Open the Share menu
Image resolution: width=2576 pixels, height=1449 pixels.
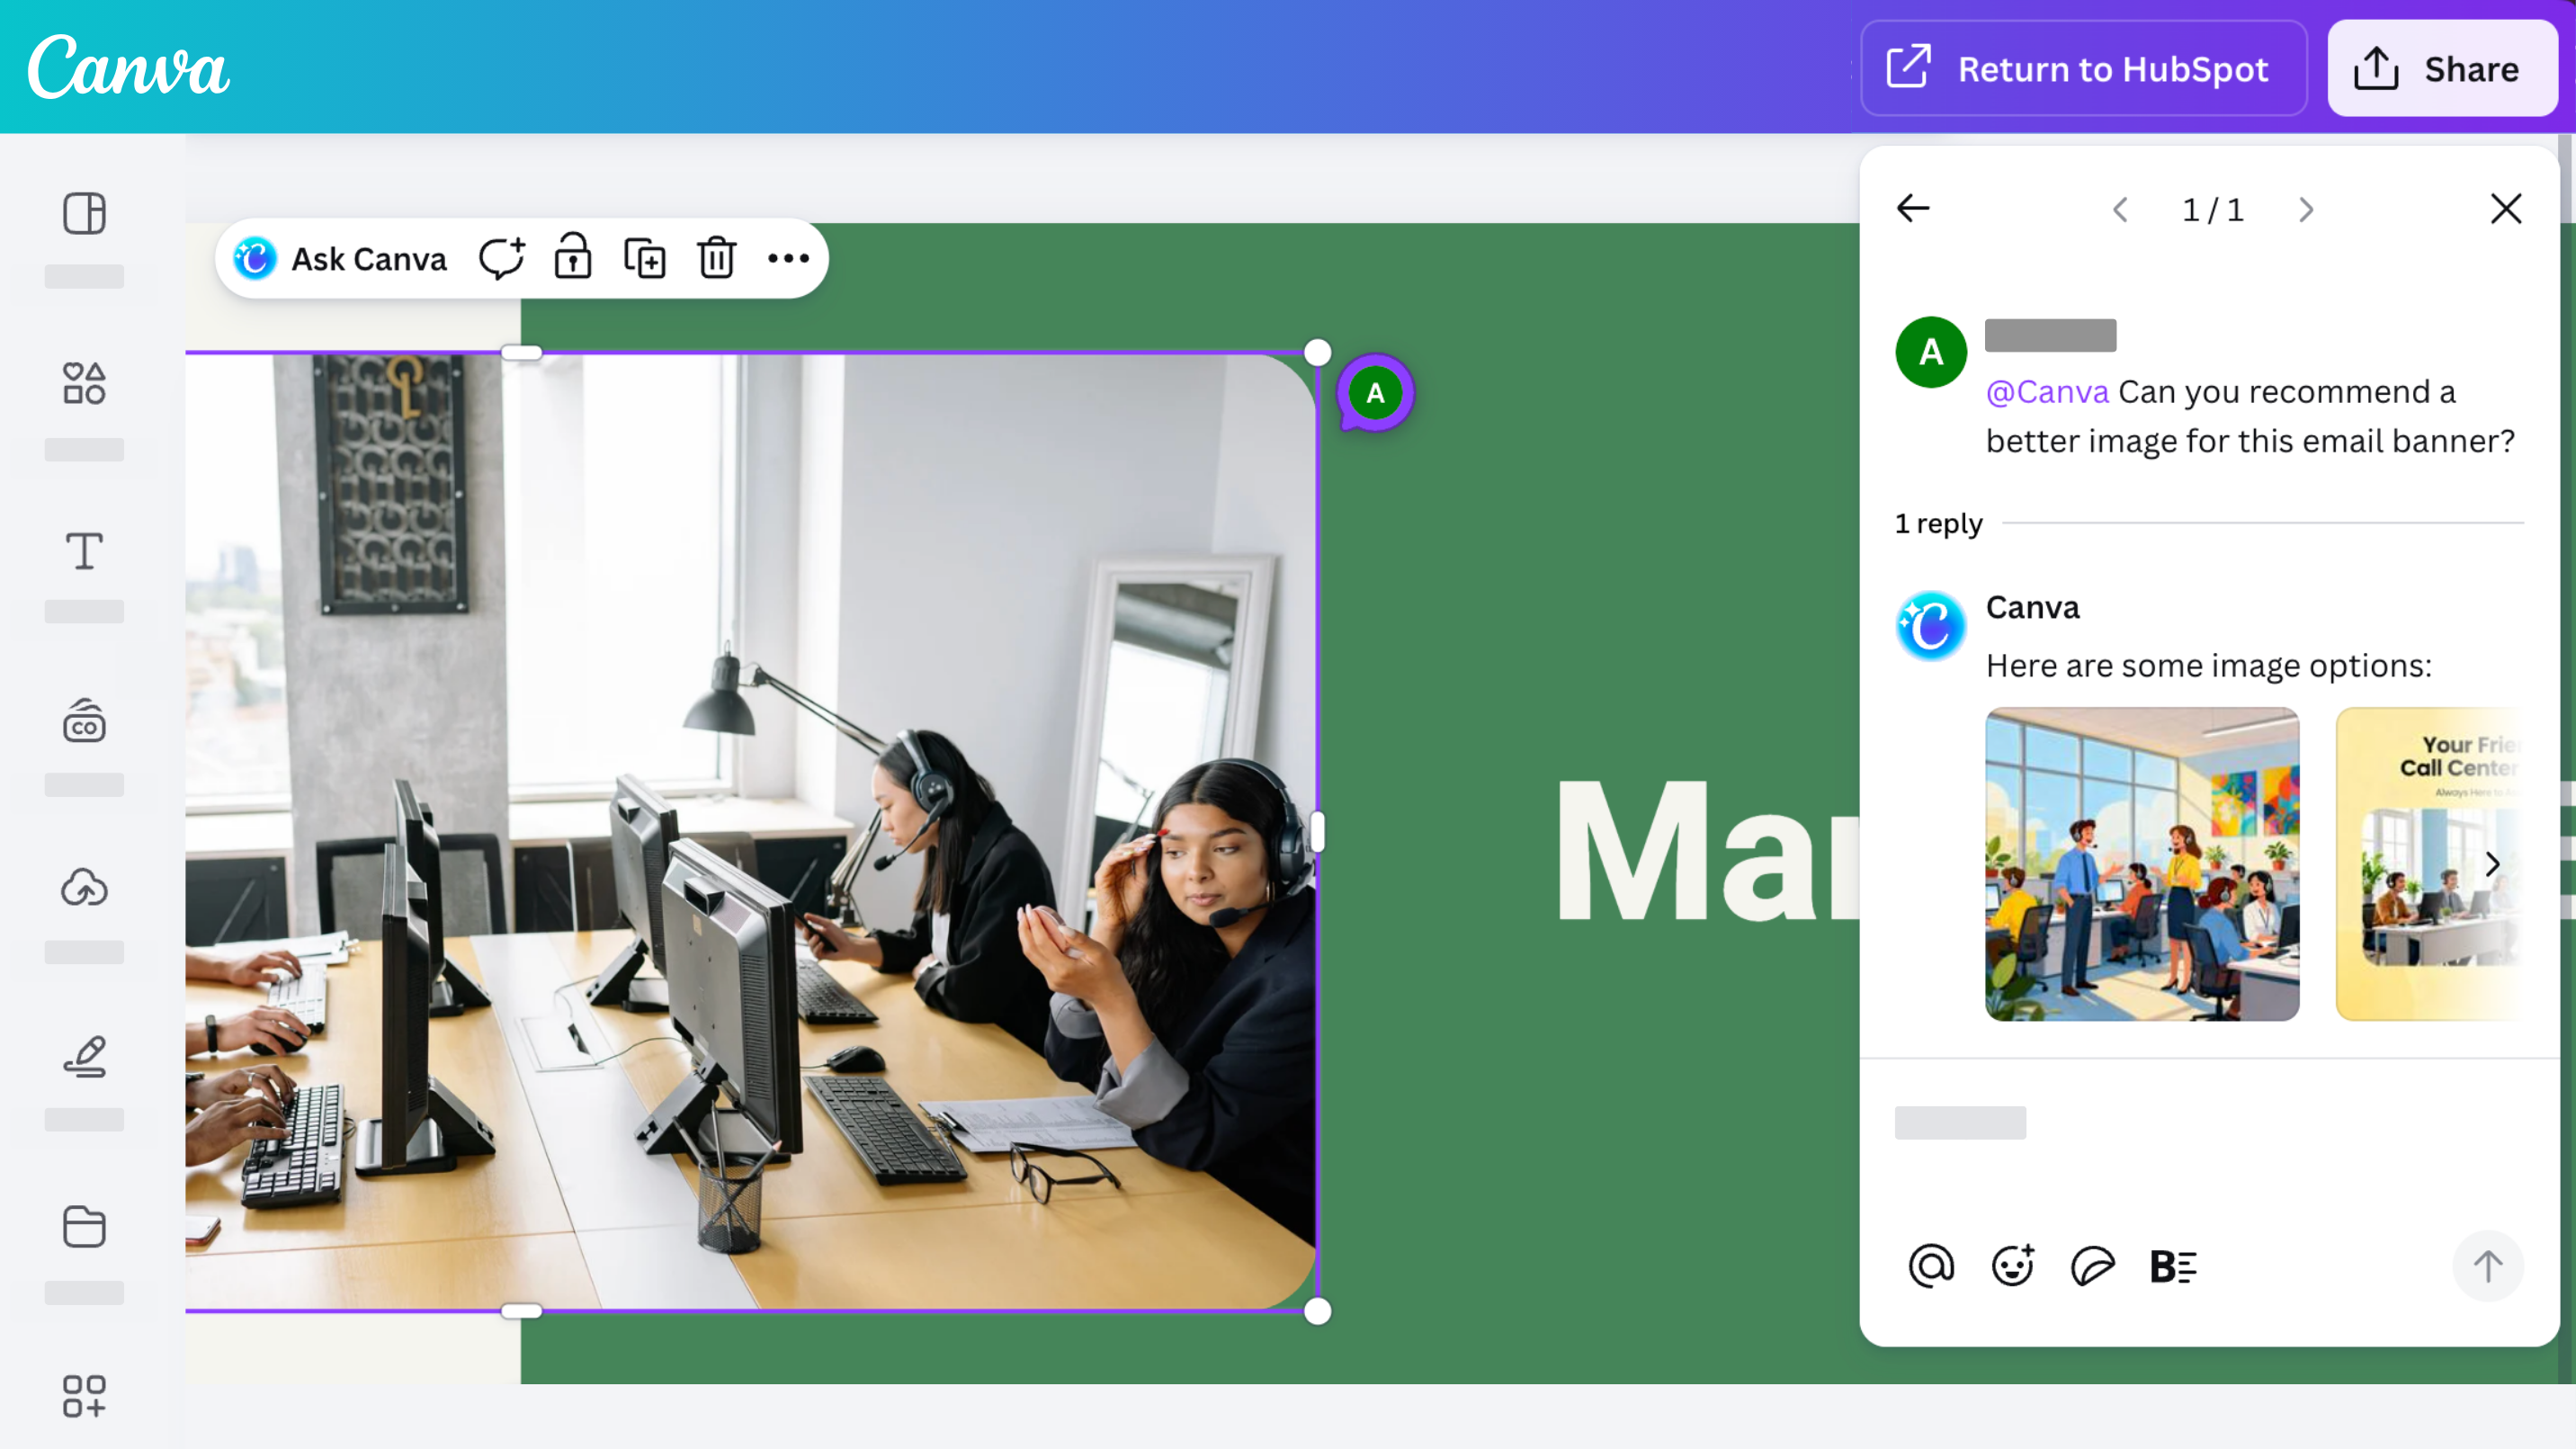click(x=2441, y=69)
